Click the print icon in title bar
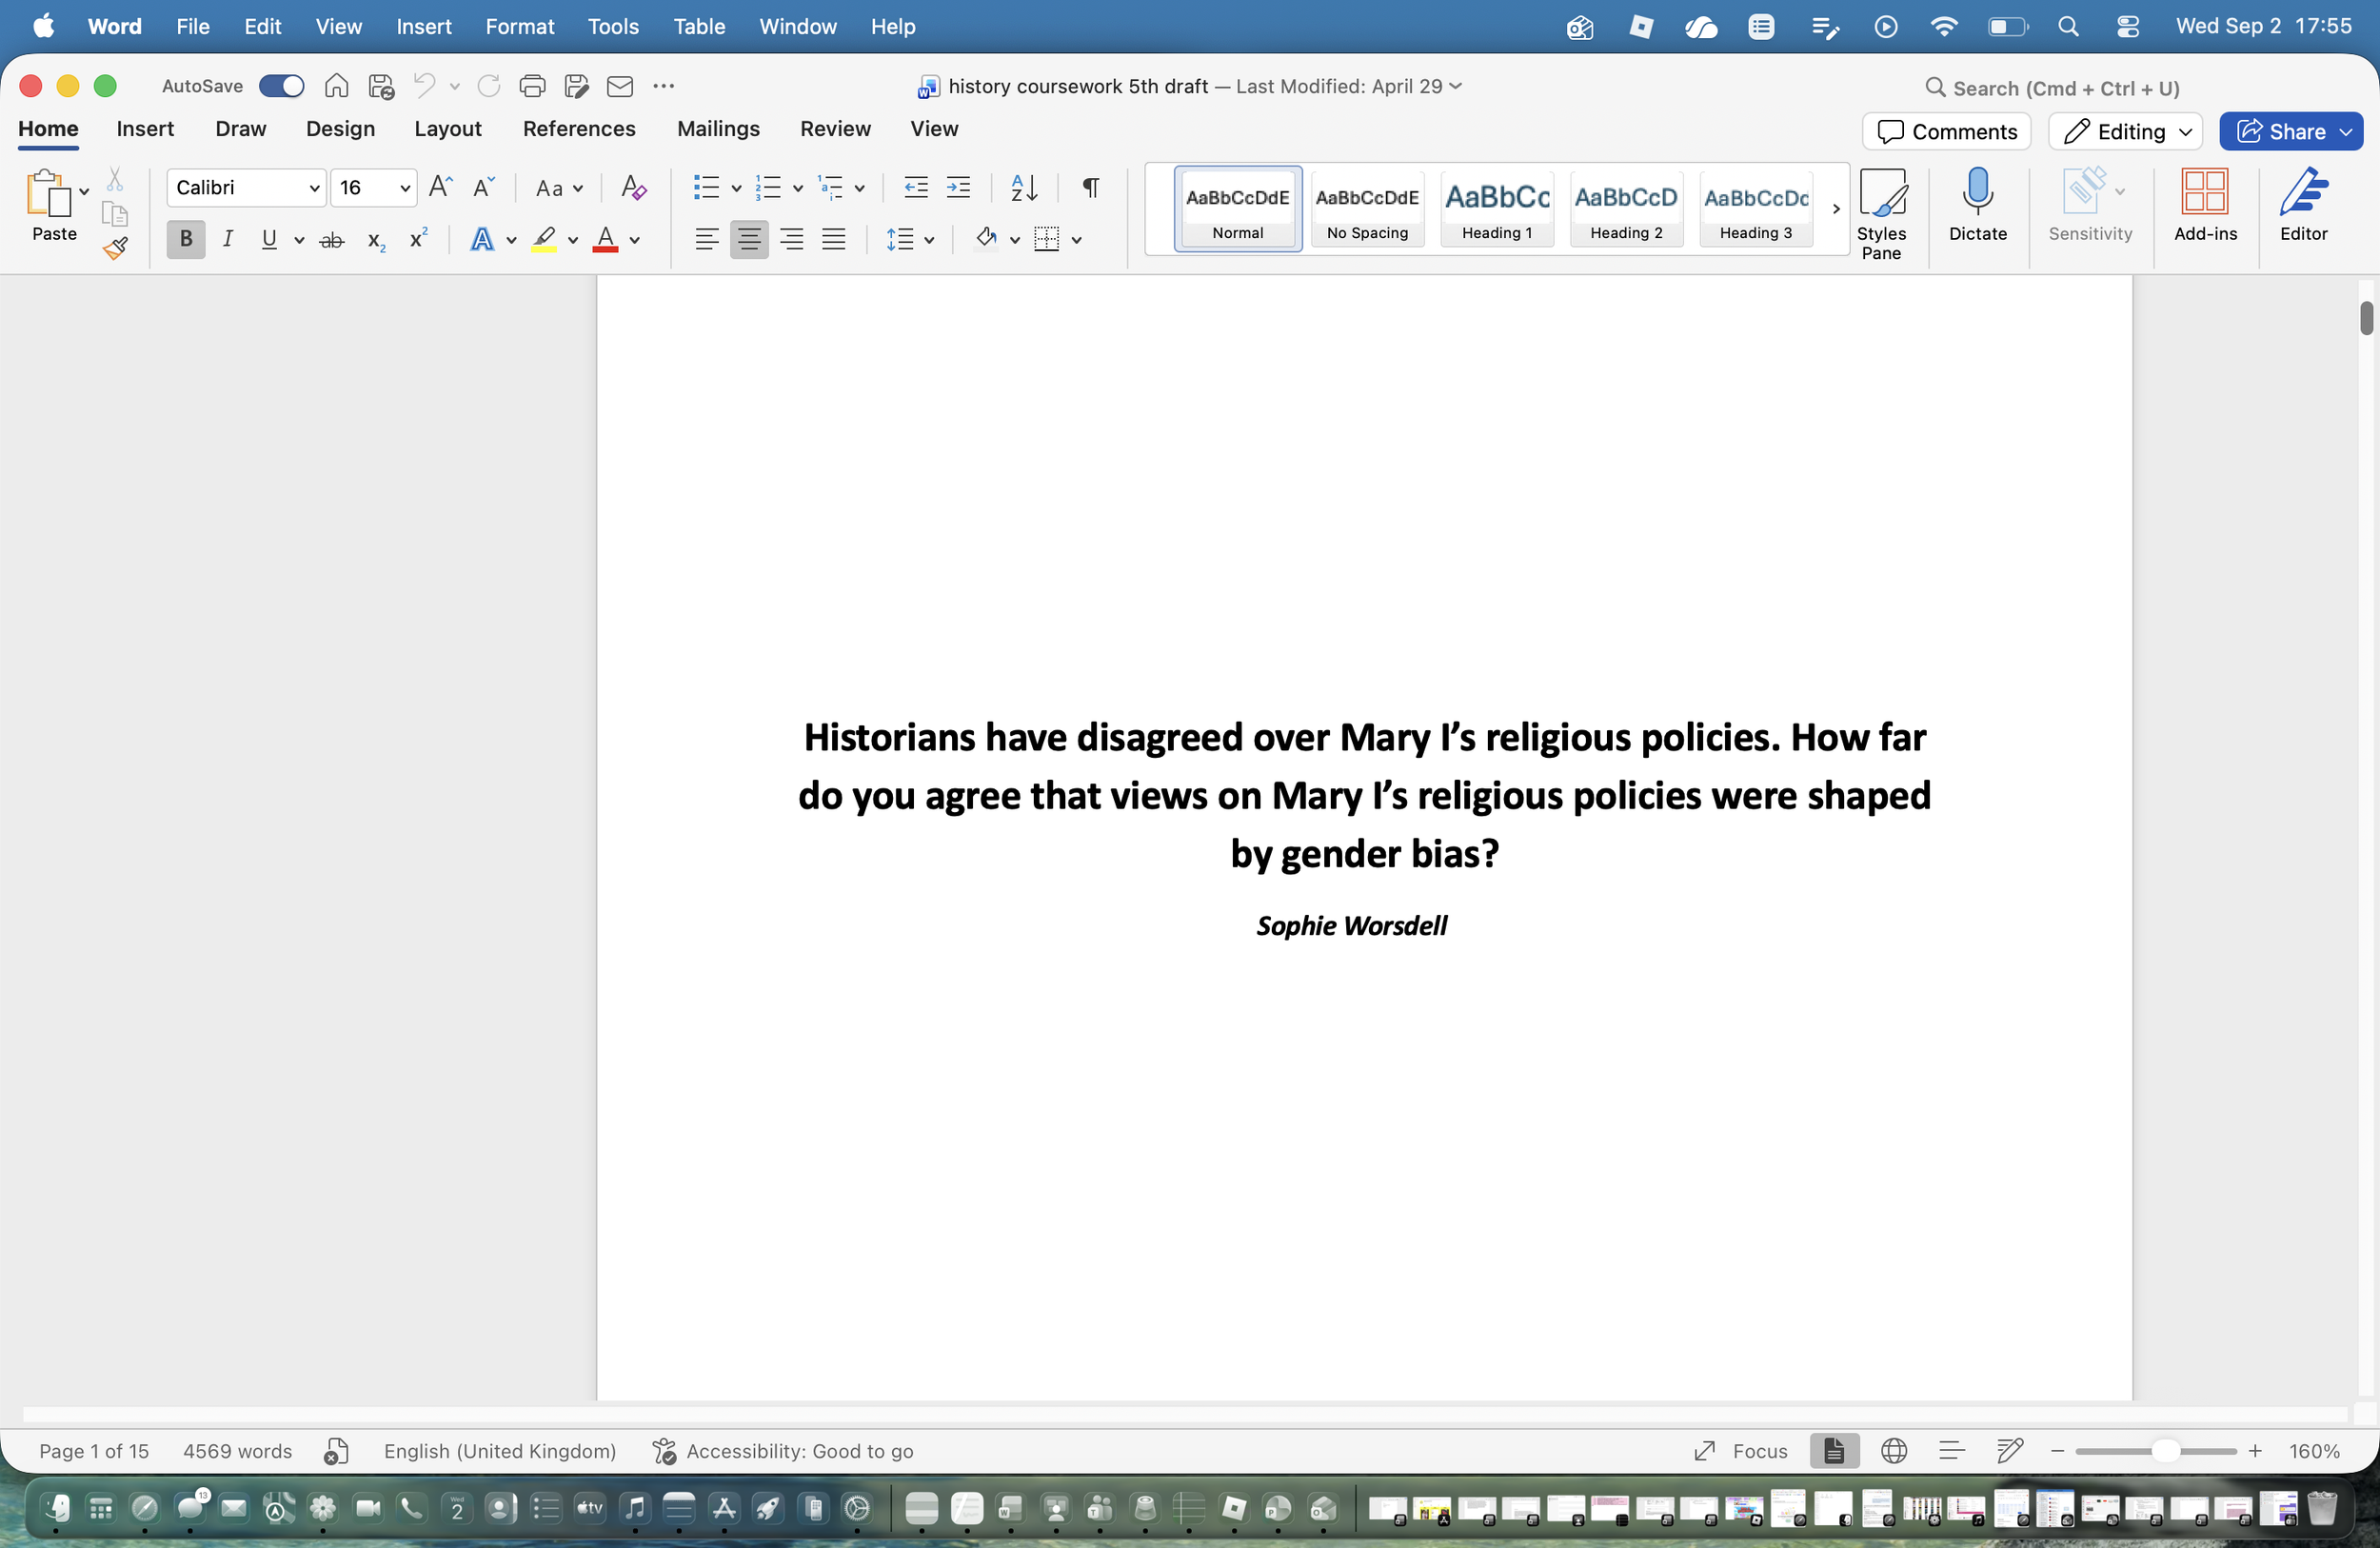 pyautogui.click(x=532, y=86)
